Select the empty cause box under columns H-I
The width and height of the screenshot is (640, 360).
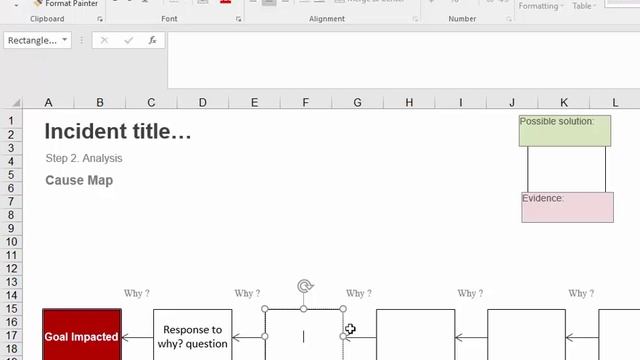tap(416, 335)
